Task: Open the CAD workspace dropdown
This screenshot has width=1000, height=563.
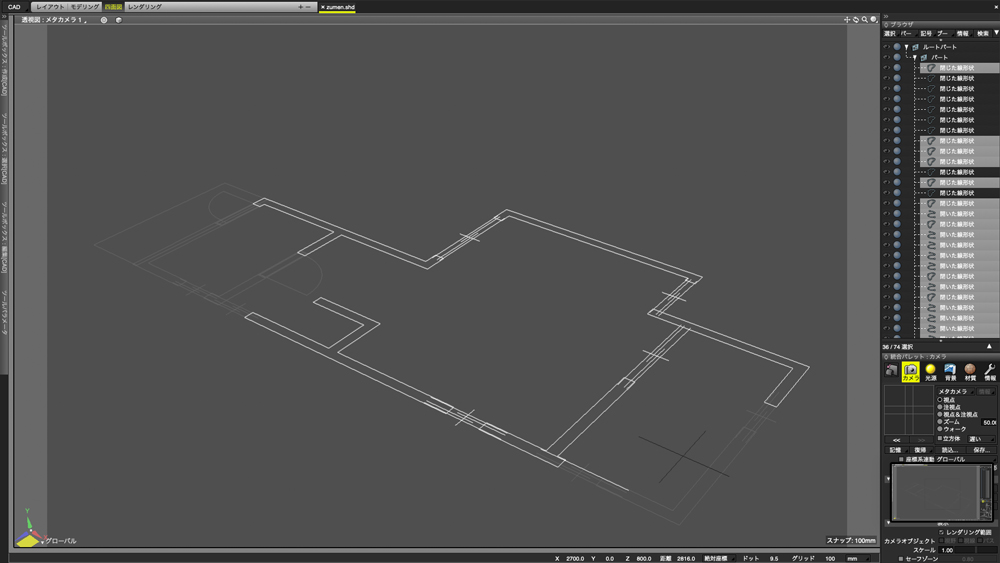Action: coord(15,7)
